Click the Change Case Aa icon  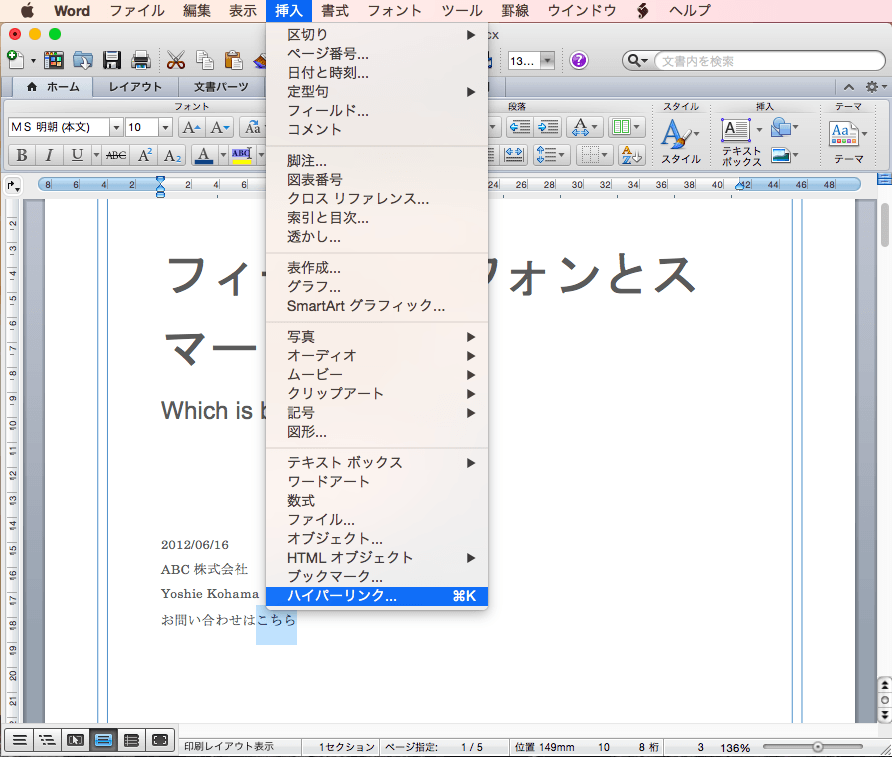[x=253, y=127]
